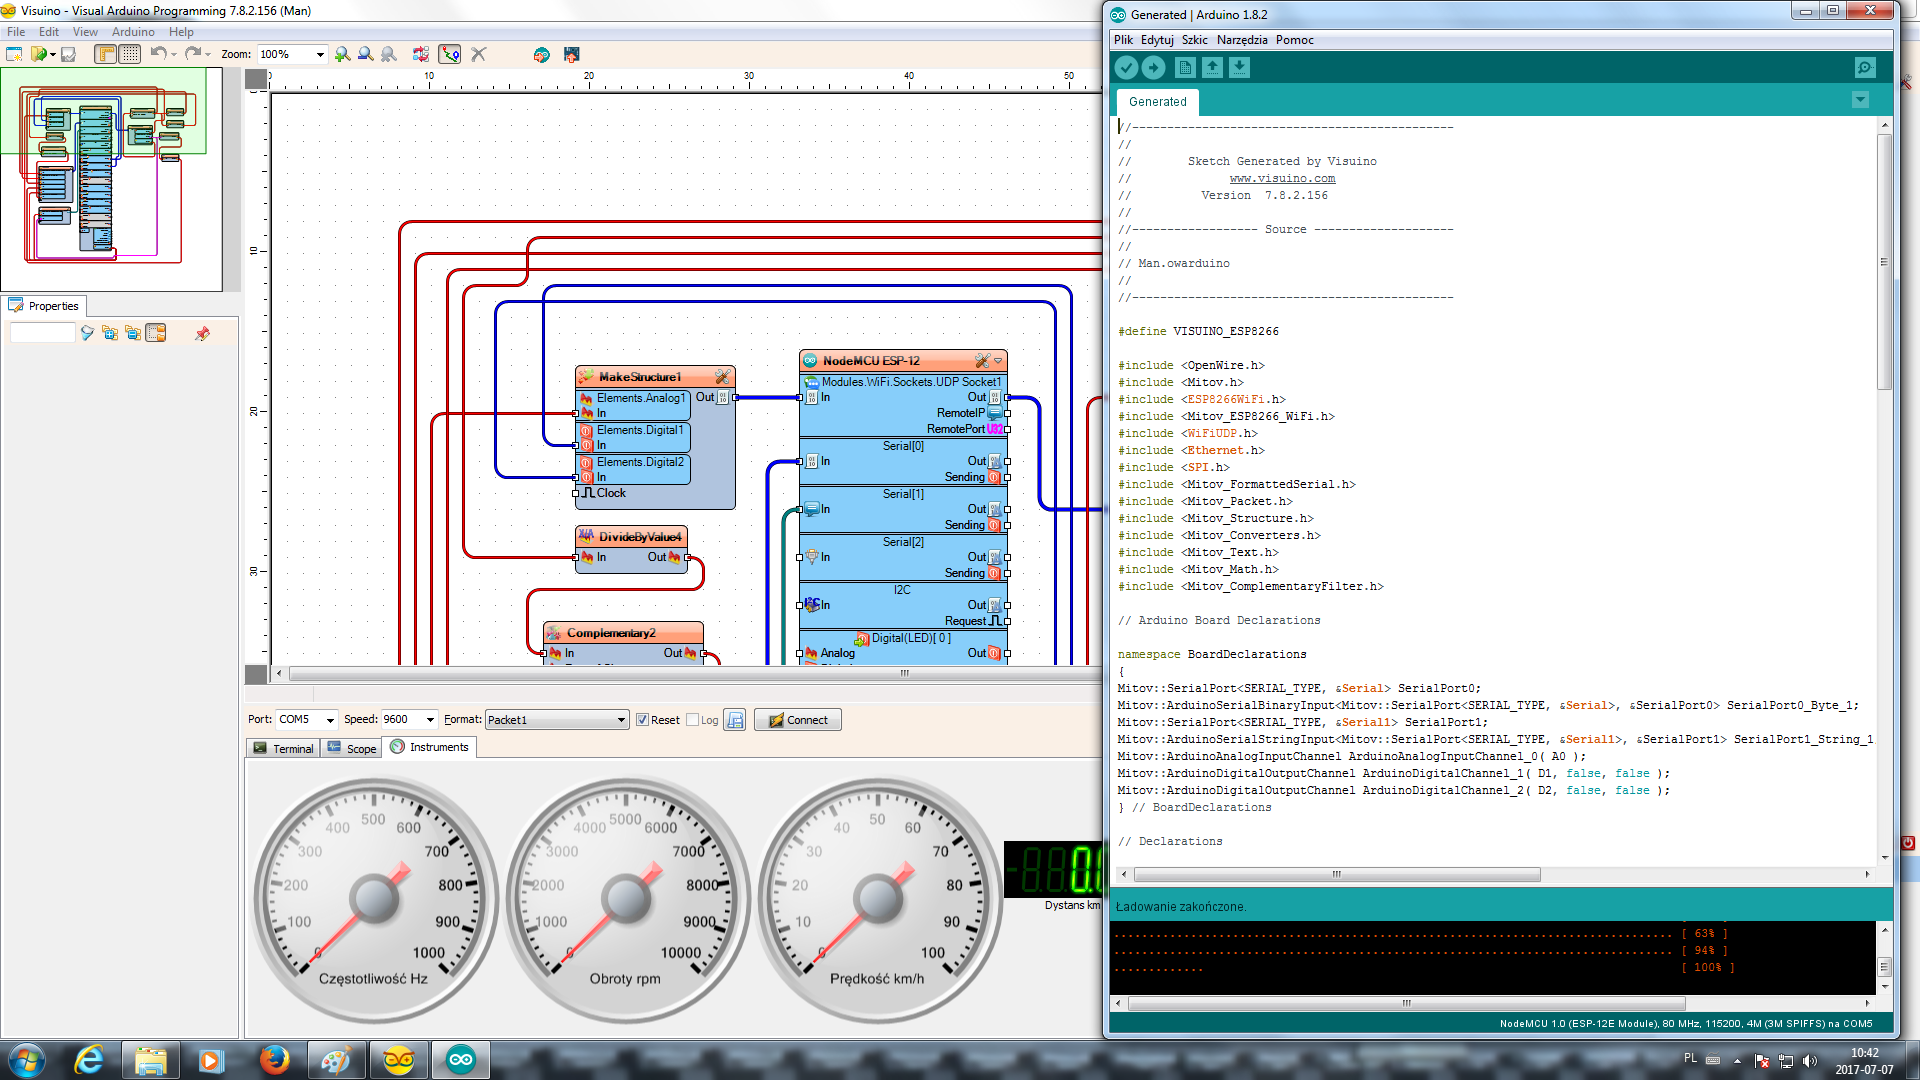The image size is (1920, 1080).
Task: Select the Properties tab
Action: point(45,306)
